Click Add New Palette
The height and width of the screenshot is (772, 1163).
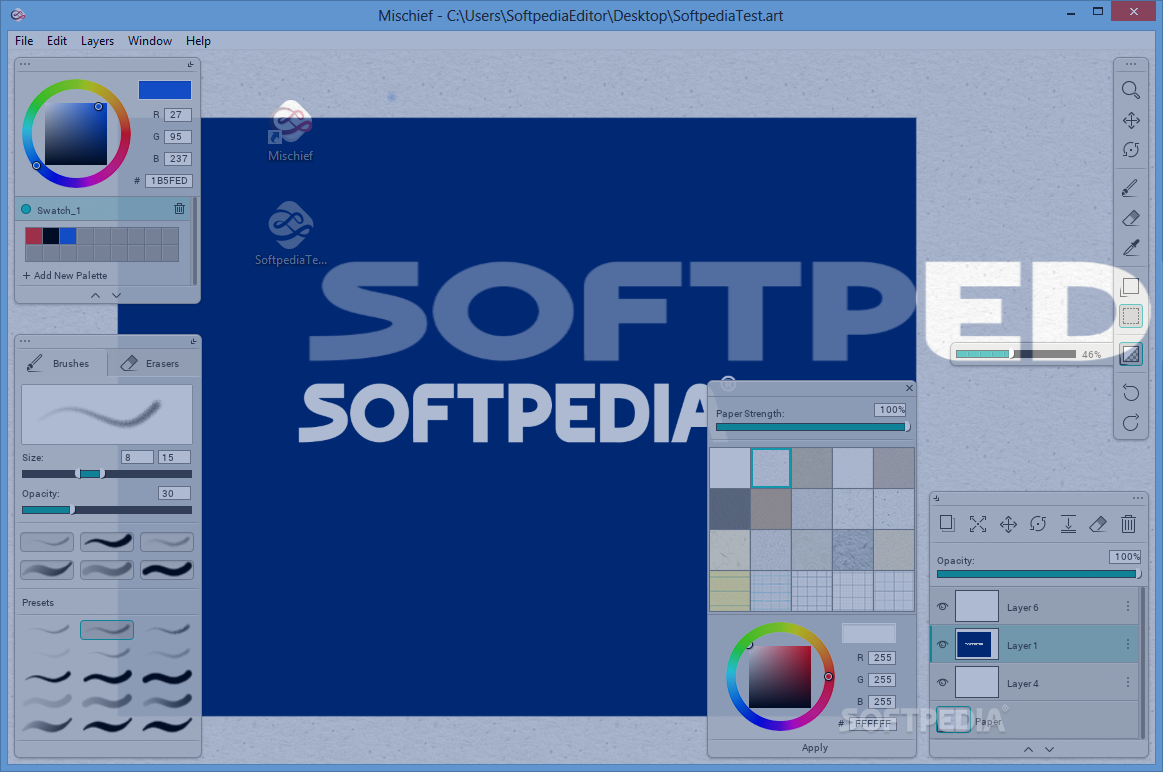(x=65, y=275)
